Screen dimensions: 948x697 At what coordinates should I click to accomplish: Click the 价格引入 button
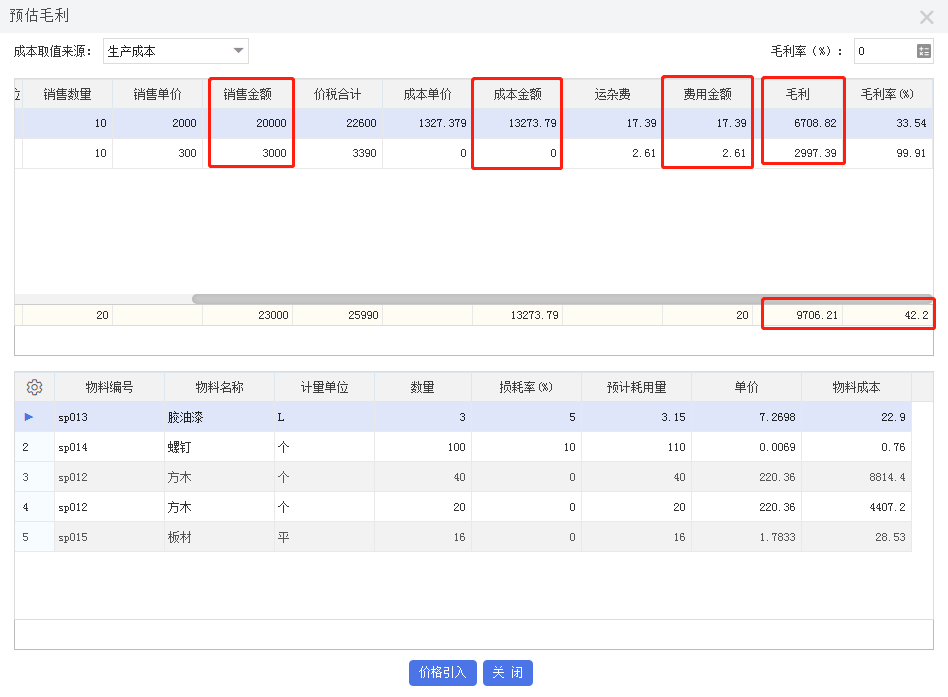442,673
